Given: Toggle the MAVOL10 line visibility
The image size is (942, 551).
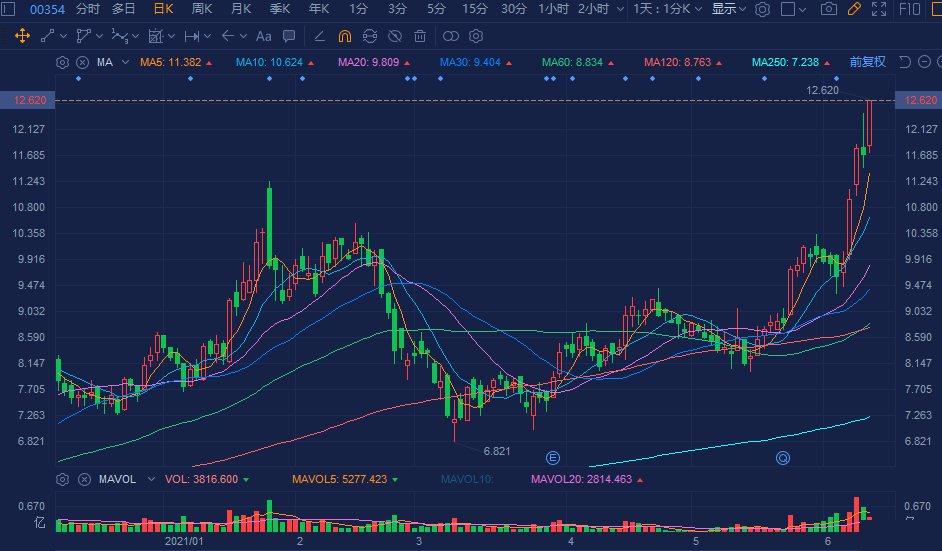Looking at the screenshot, I should pos(467,479).
